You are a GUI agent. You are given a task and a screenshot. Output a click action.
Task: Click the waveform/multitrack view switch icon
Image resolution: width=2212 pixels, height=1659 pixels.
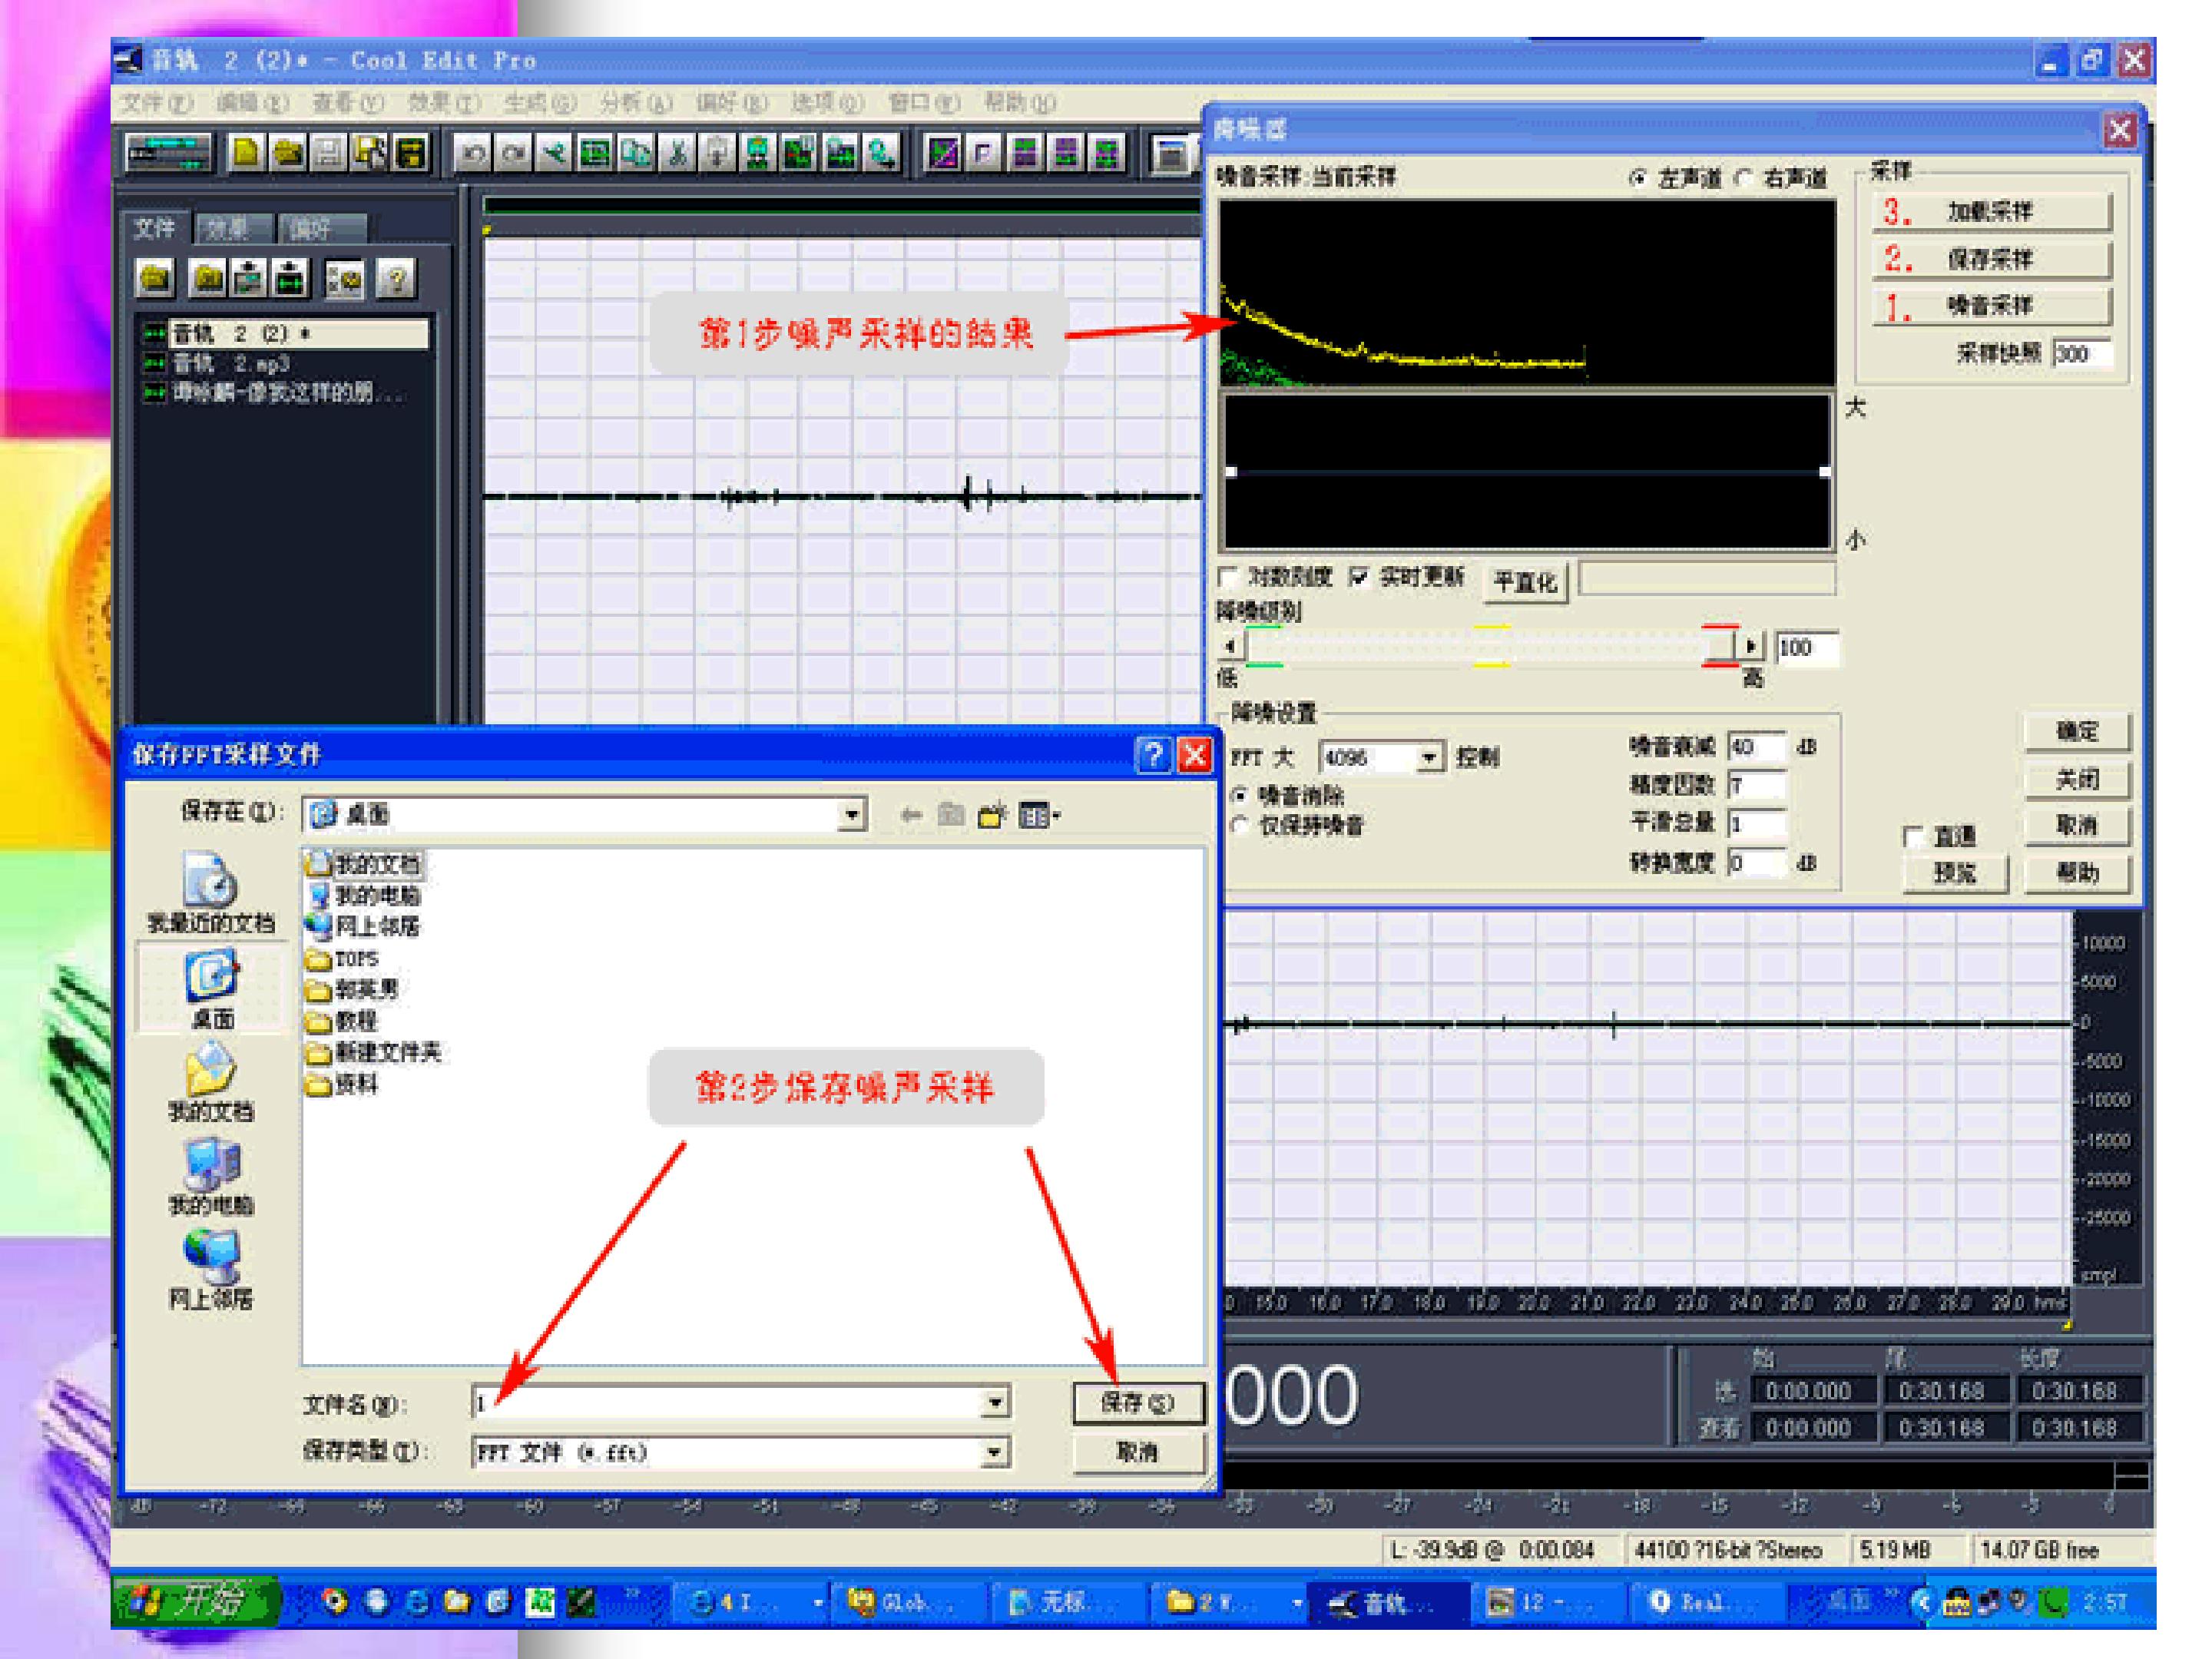(x=168, y=153)
